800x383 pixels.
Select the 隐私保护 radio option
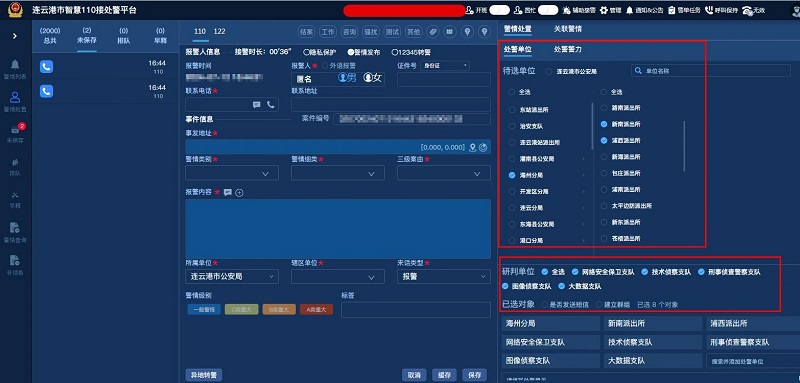(306, 52)
